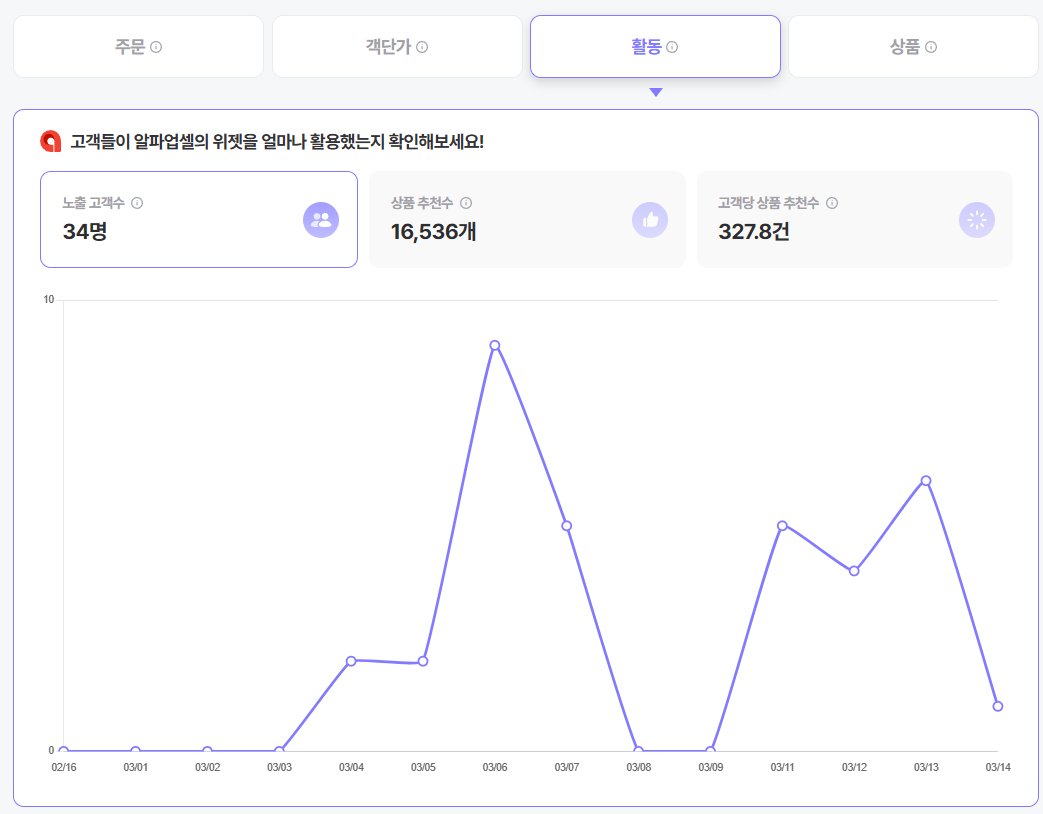Select the 노출 고객수 34명 card
This screenshot has width=1043, height=814.
[x=199, y=219]
